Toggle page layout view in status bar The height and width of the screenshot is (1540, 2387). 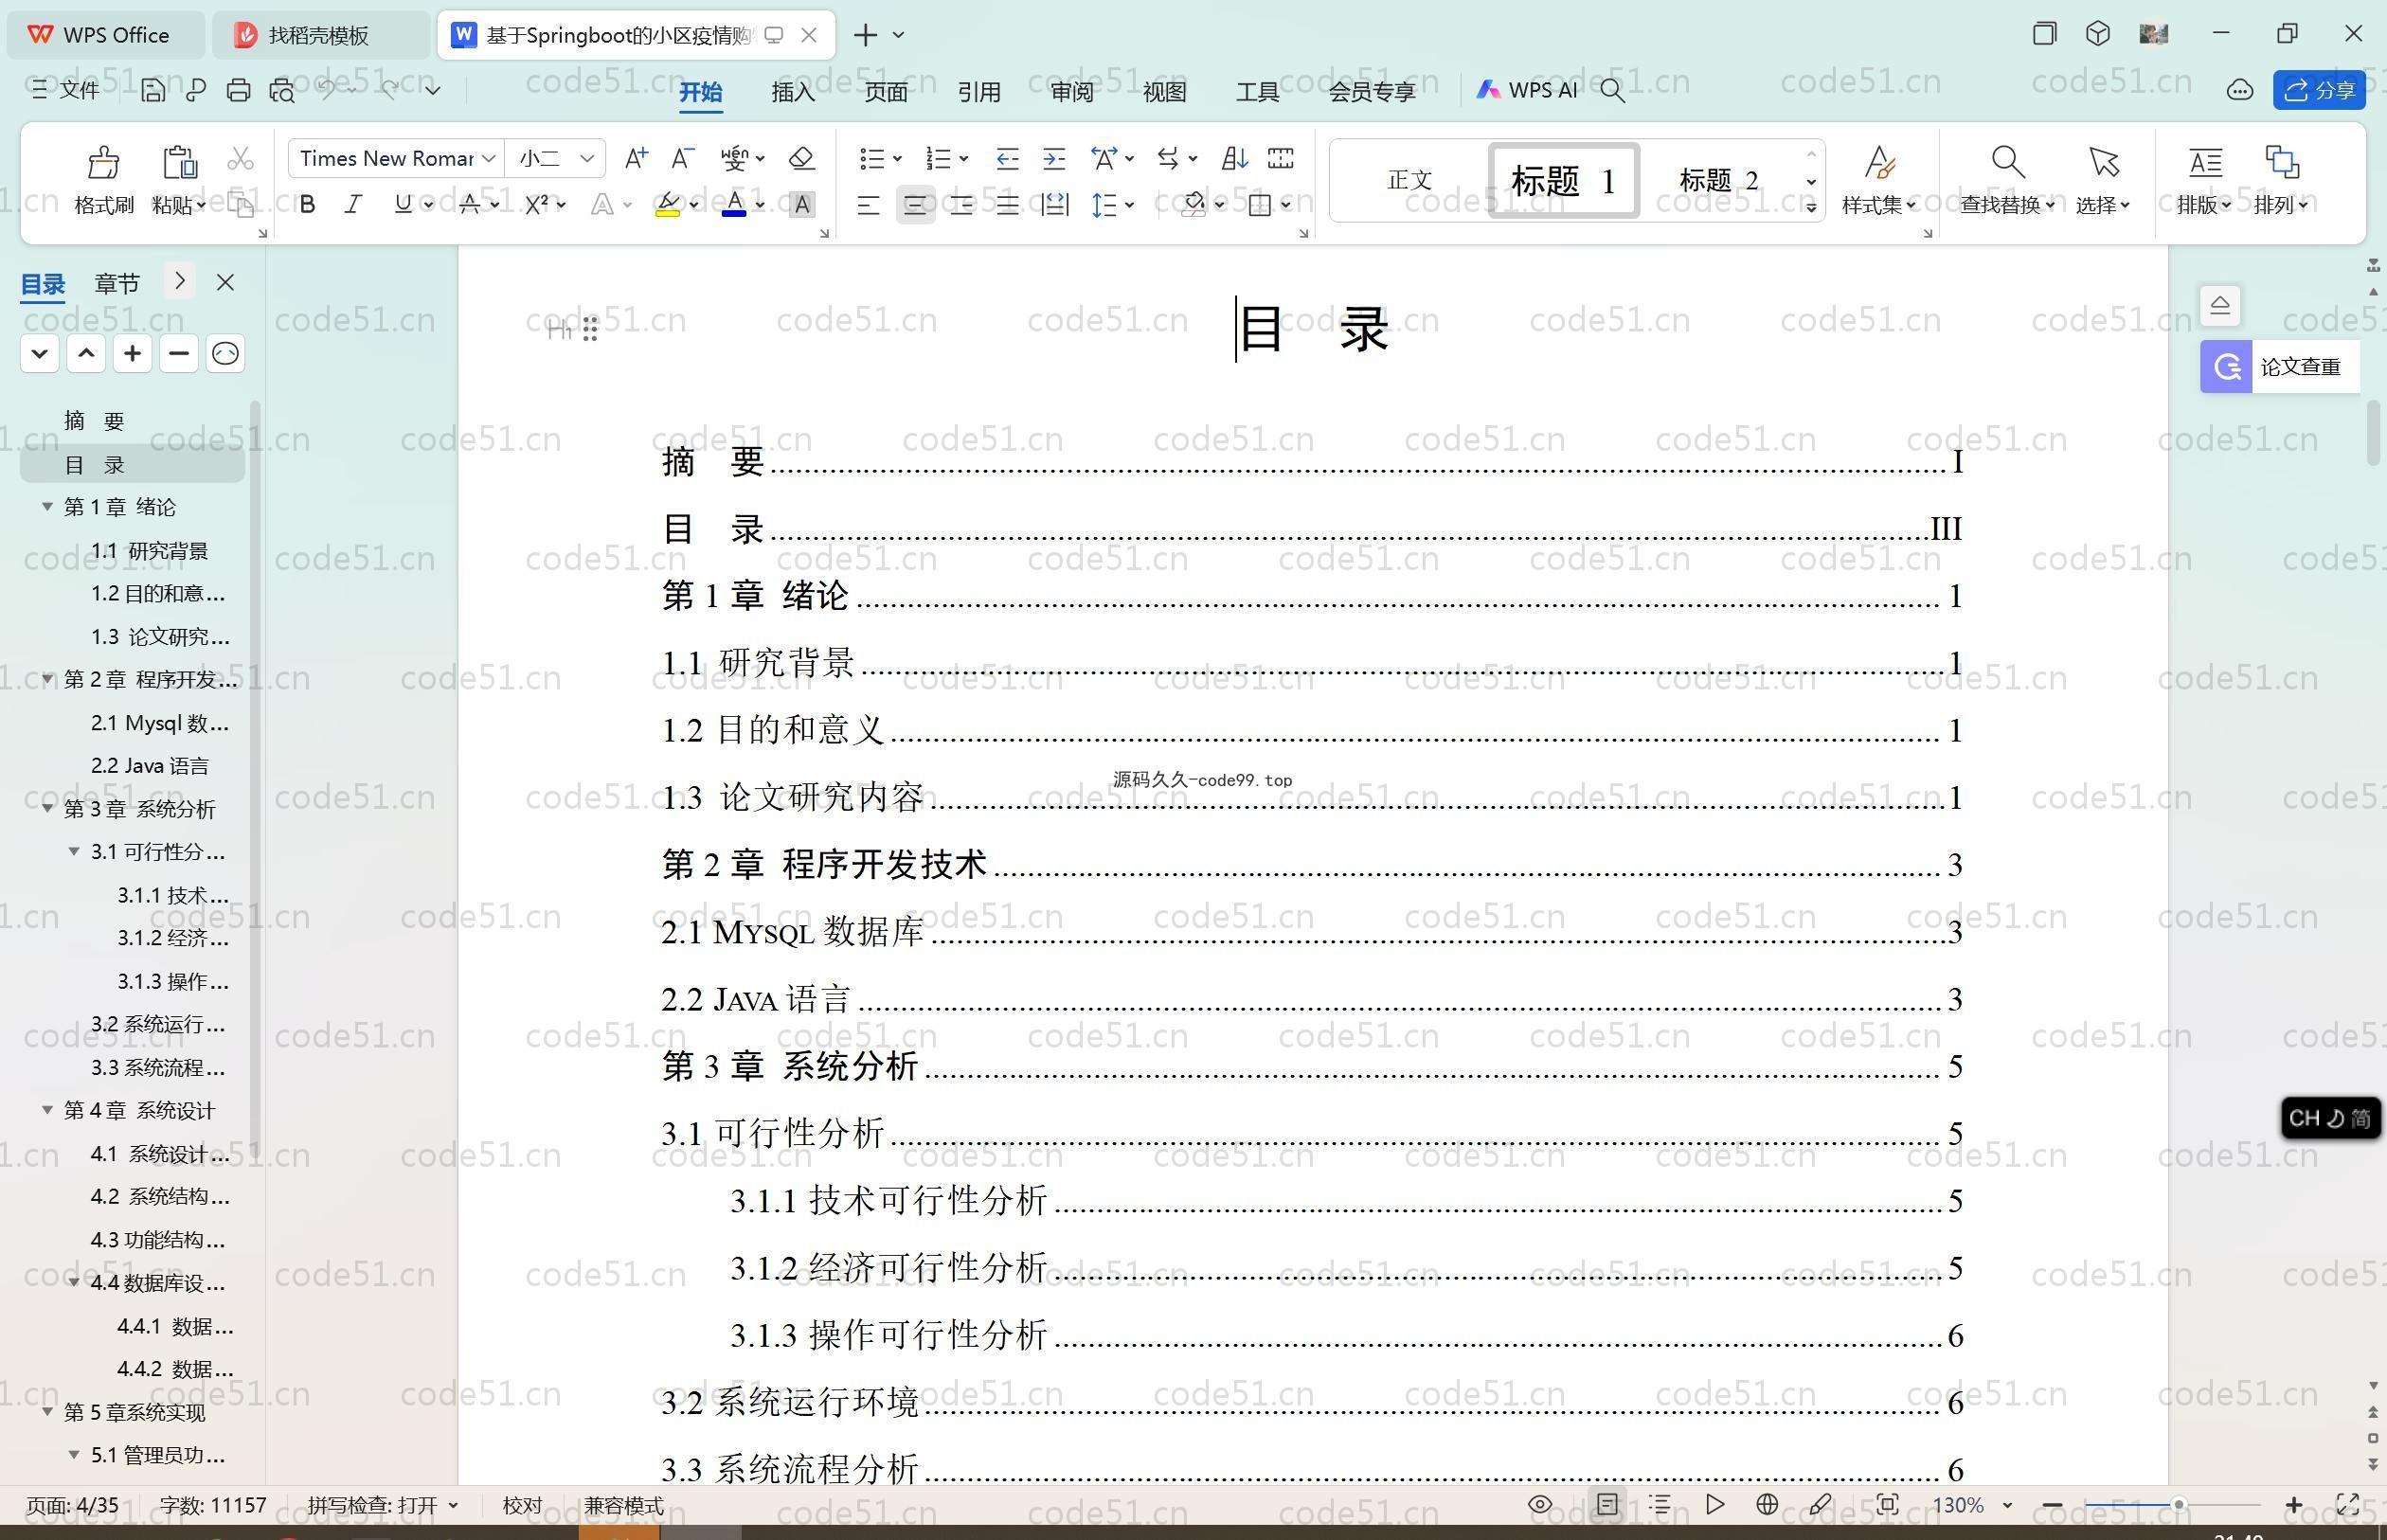[1607, 1504]
